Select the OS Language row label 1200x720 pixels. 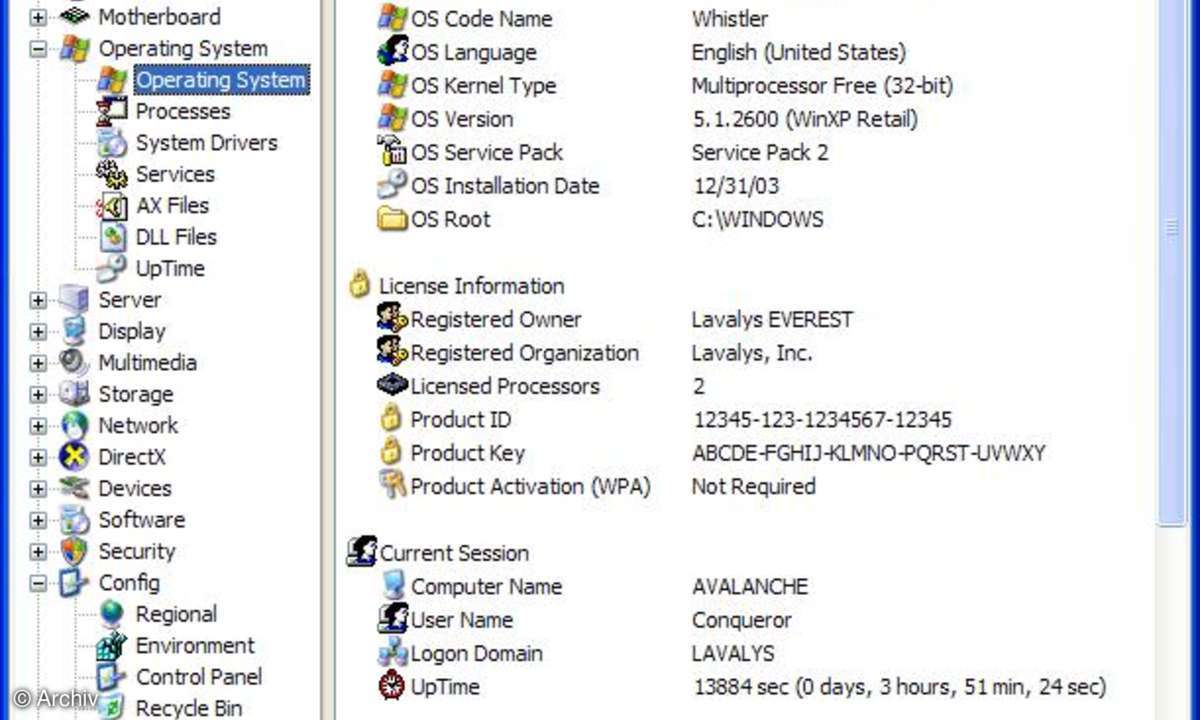coord(473,52)
